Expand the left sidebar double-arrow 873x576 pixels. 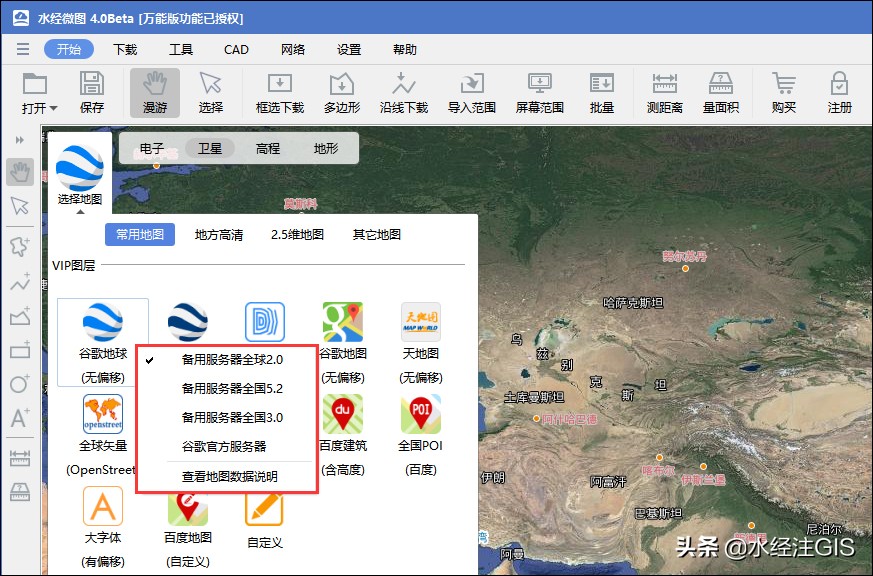pos(20,140)
